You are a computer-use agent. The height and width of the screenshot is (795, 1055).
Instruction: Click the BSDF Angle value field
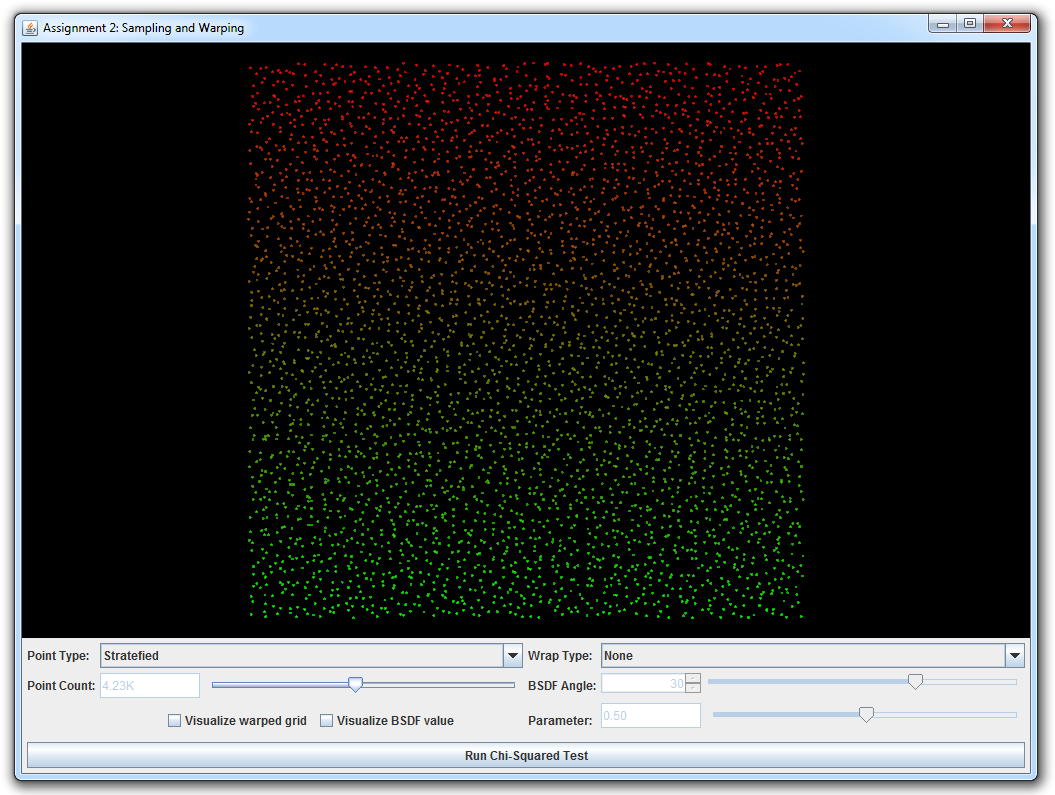pyautogui.click(x=643, y=684)
